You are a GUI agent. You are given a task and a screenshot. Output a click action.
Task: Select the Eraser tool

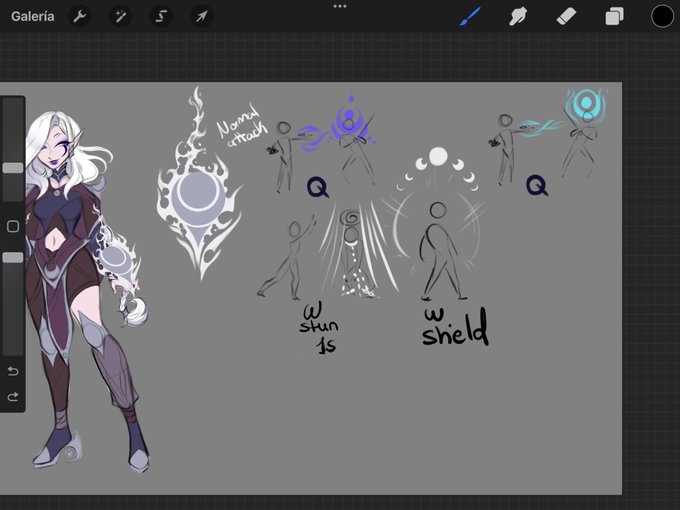[x=566, y=16]
